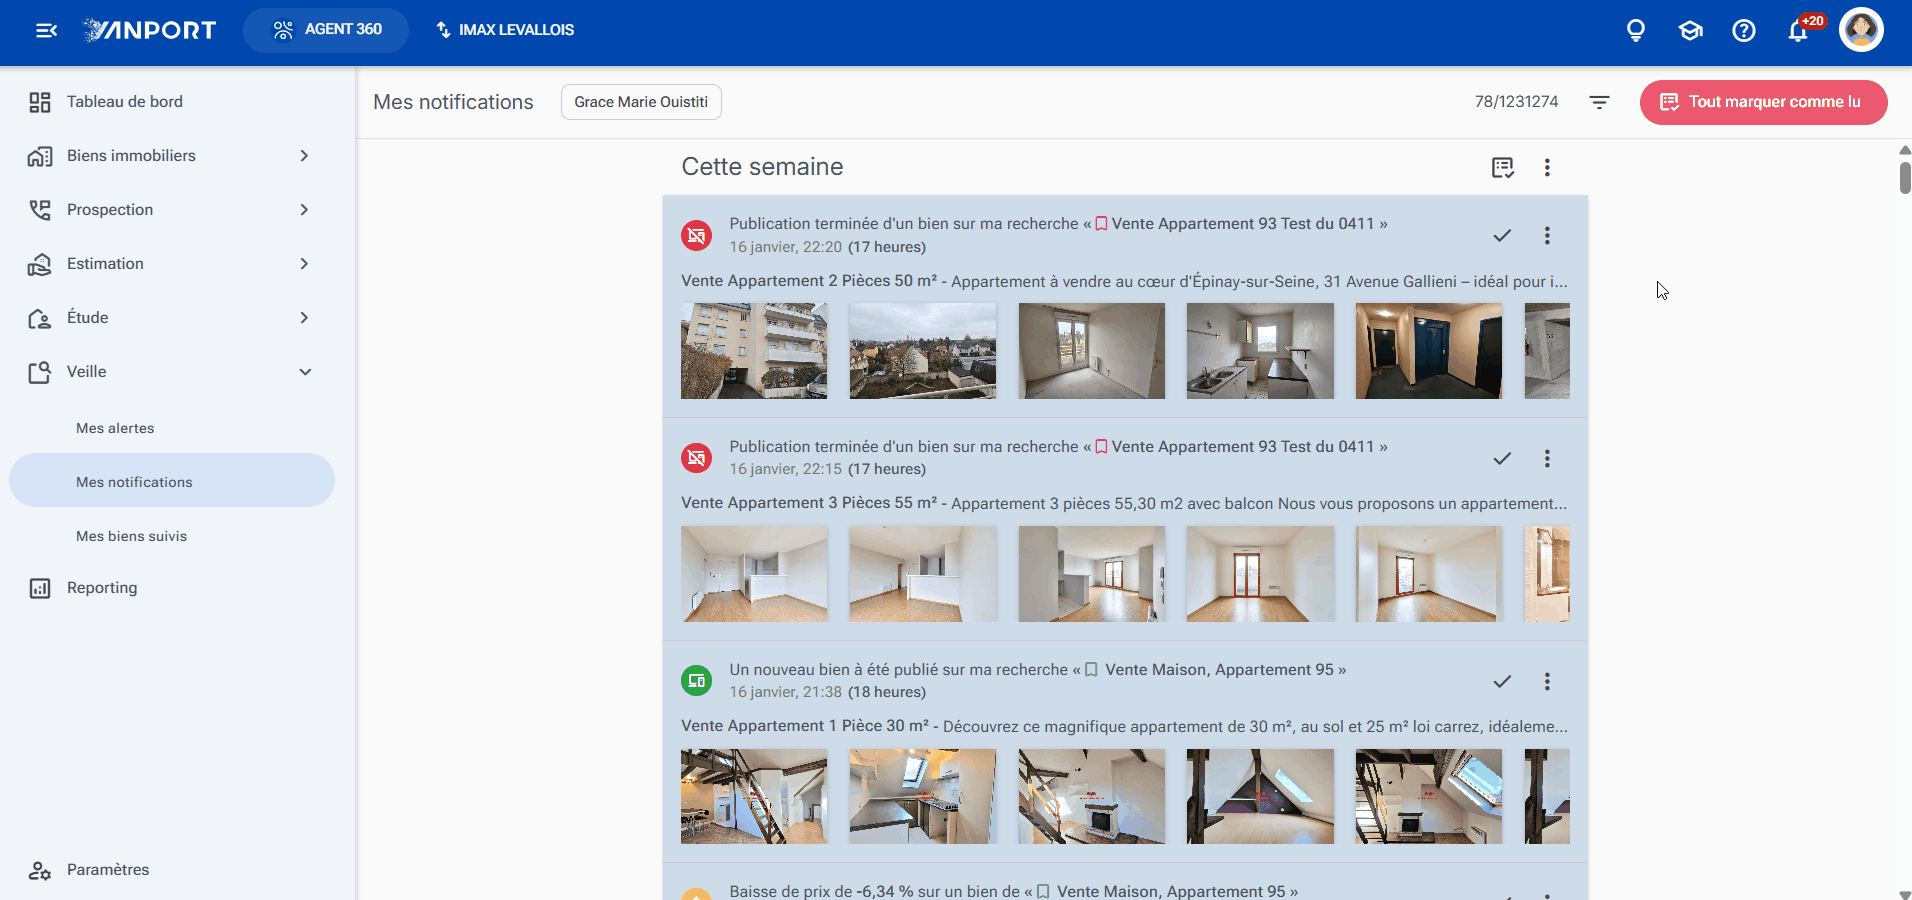Image resolution: width=1912 pixels, height=900 pixels.
Task: Click green new-listing icon of 21:38 notification
Action: (x=697, y=681)
